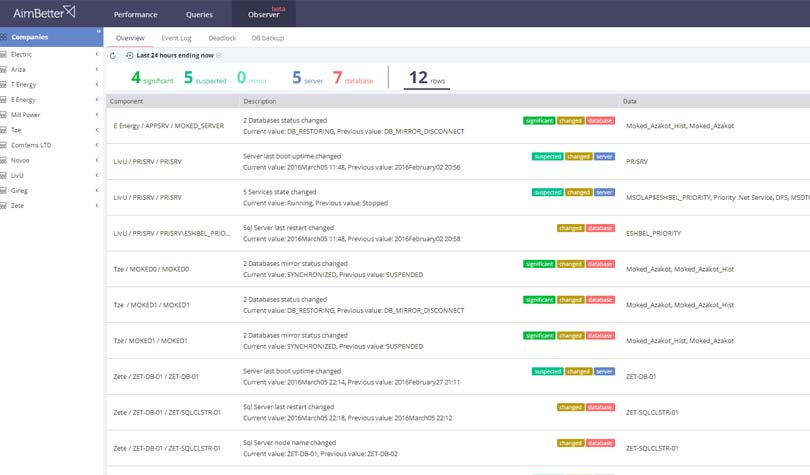This screenshot has height=475, width=810.
Task: Expand the Zete company chevron
Action: click(x=97, y=205)
